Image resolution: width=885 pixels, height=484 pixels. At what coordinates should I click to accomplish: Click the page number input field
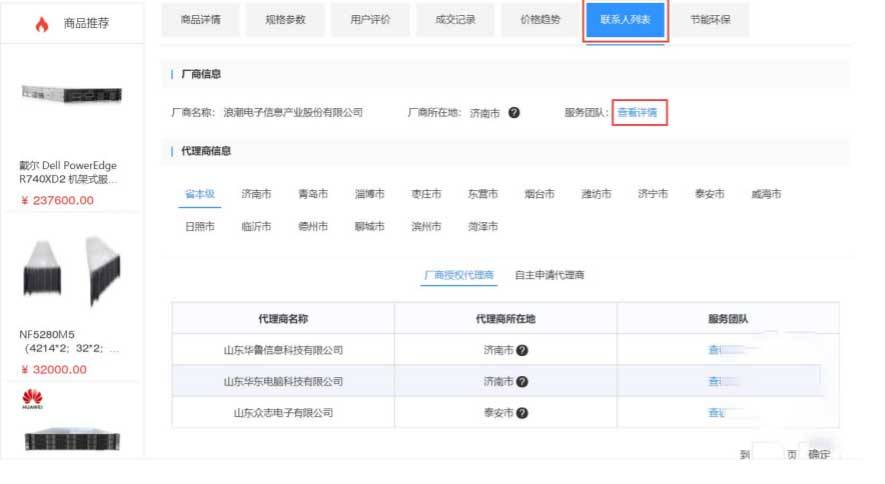coord(766,454)
